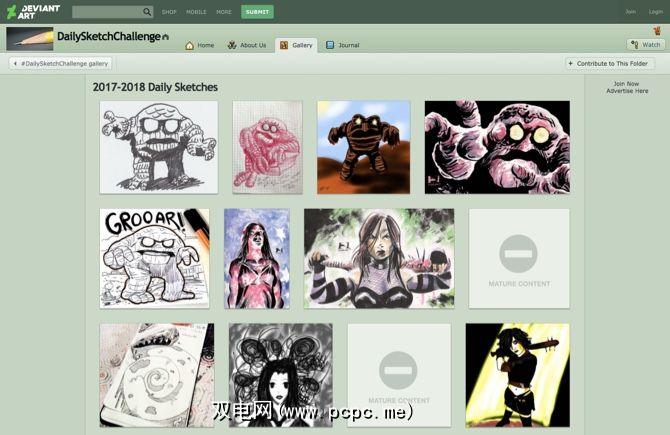Click the search magnifier icon

click(147, 12)
